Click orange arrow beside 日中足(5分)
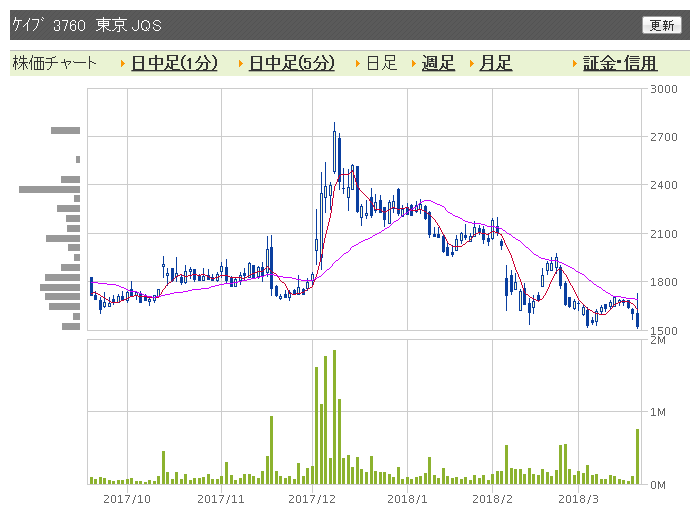This screenshot has height=524, width=698. click(241, 64)
